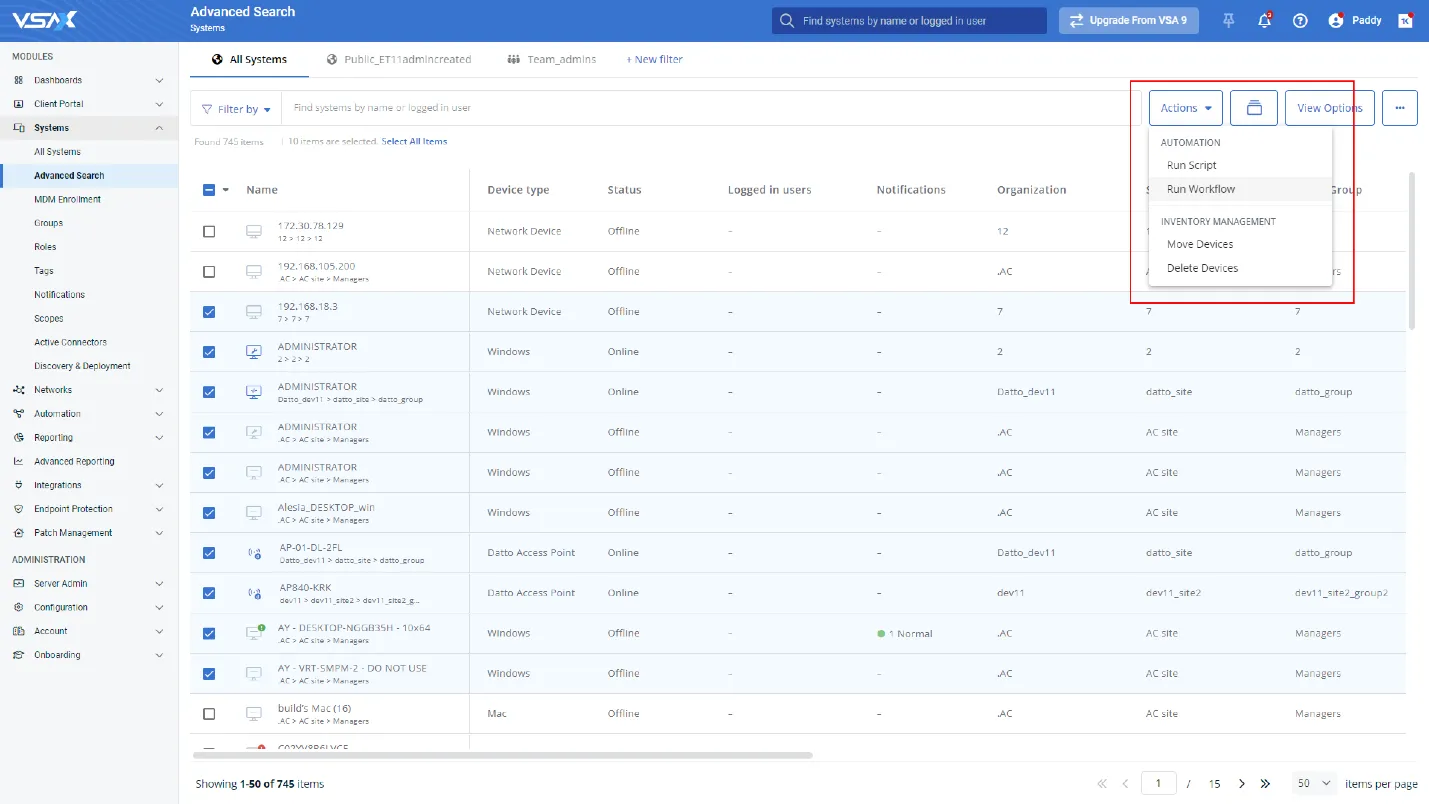Click the global system search field

tap(909, 21)
